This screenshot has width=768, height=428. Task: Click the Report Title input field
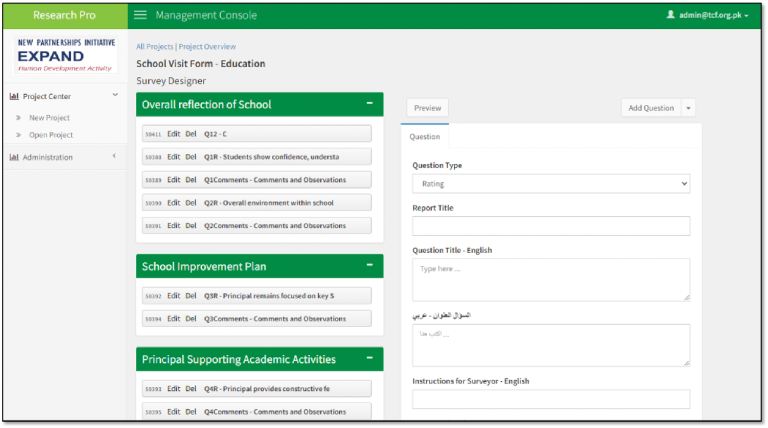coord(550,226)
